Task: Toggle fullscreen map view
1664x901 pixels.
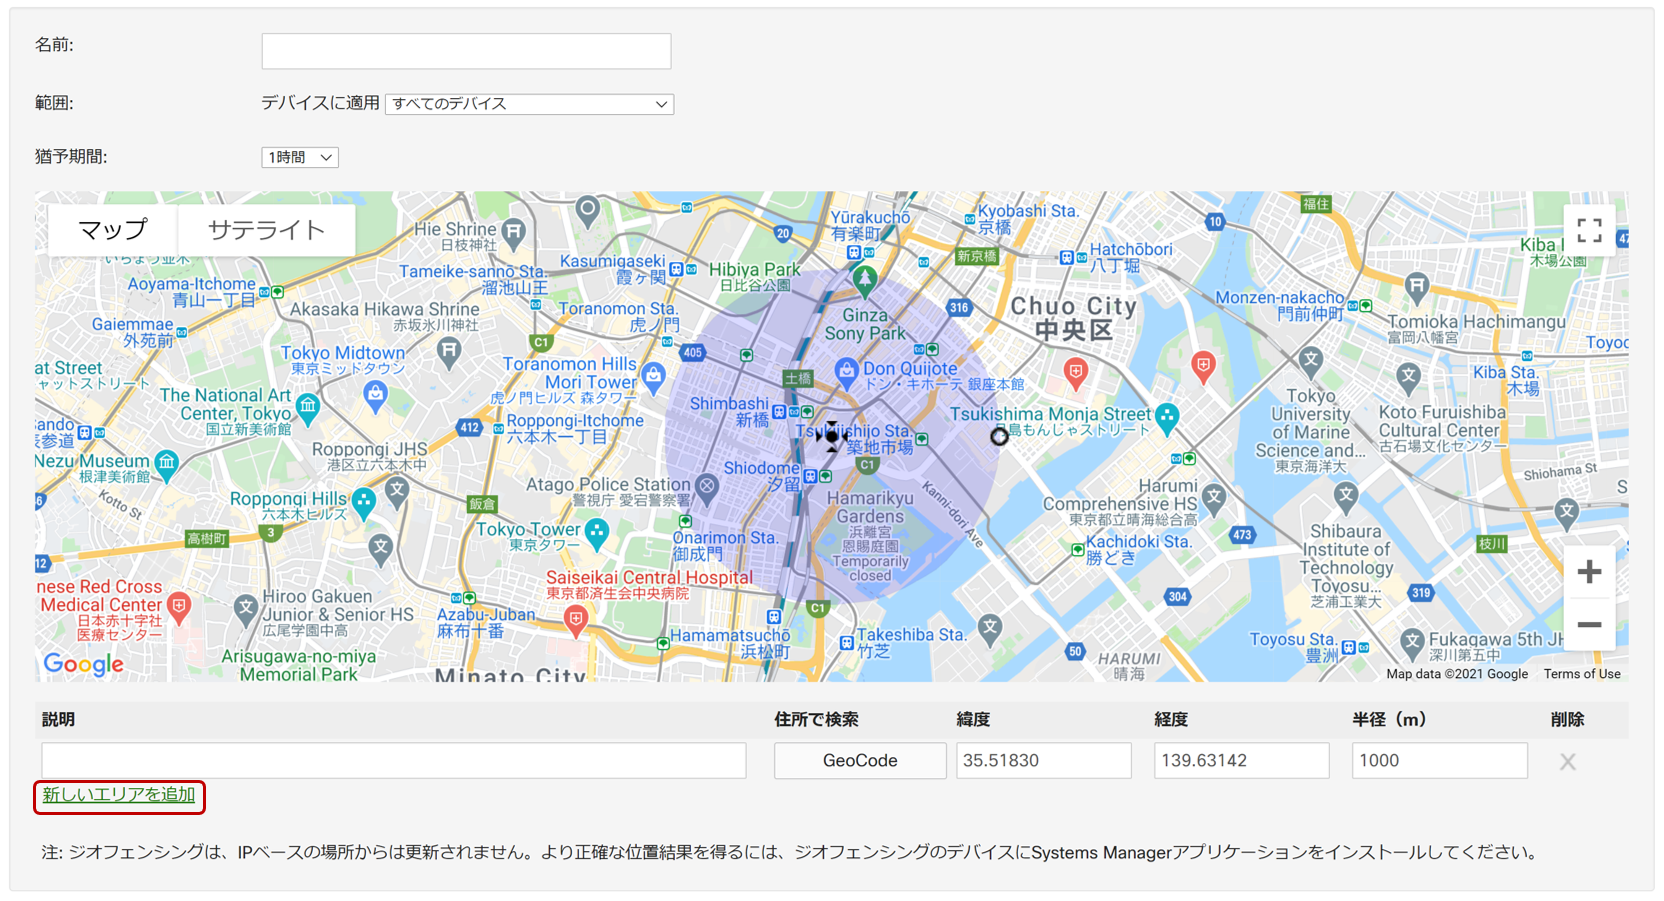Action: [1589, 231]
